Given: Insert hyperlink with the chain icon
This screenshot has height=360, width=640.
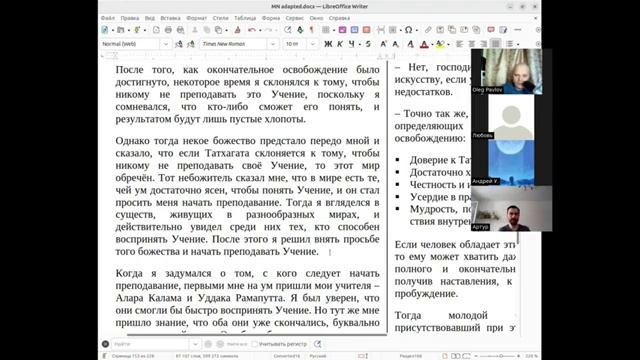Looking at the screenshot, I should coord(428,30).
